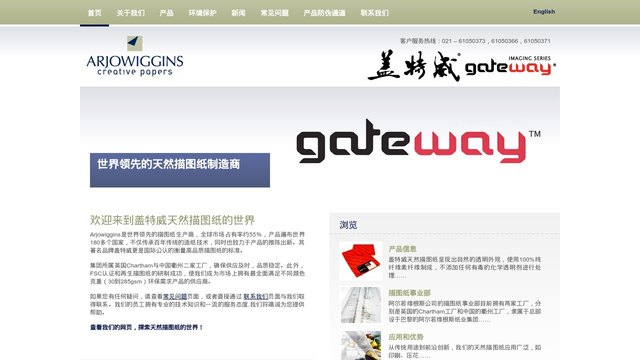Open the 首页 home menu item
Viewport: 640px width, 360px height.
94,13
